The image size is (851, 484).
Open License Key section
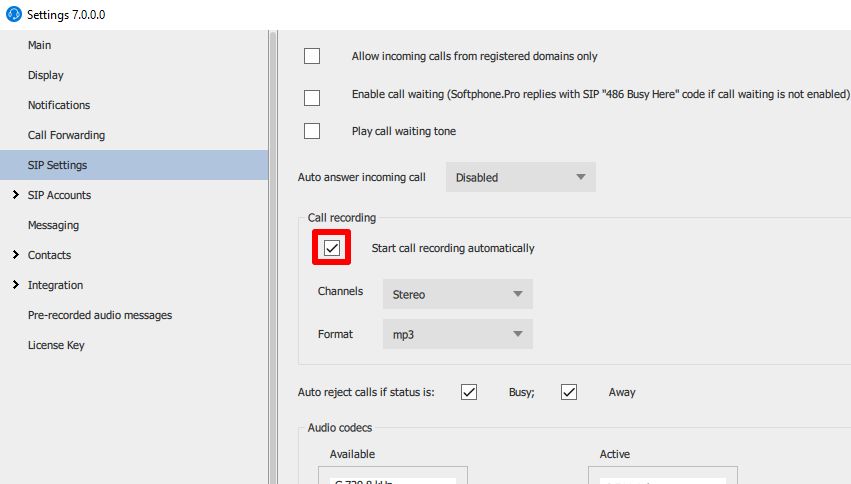tap(56, 345)
